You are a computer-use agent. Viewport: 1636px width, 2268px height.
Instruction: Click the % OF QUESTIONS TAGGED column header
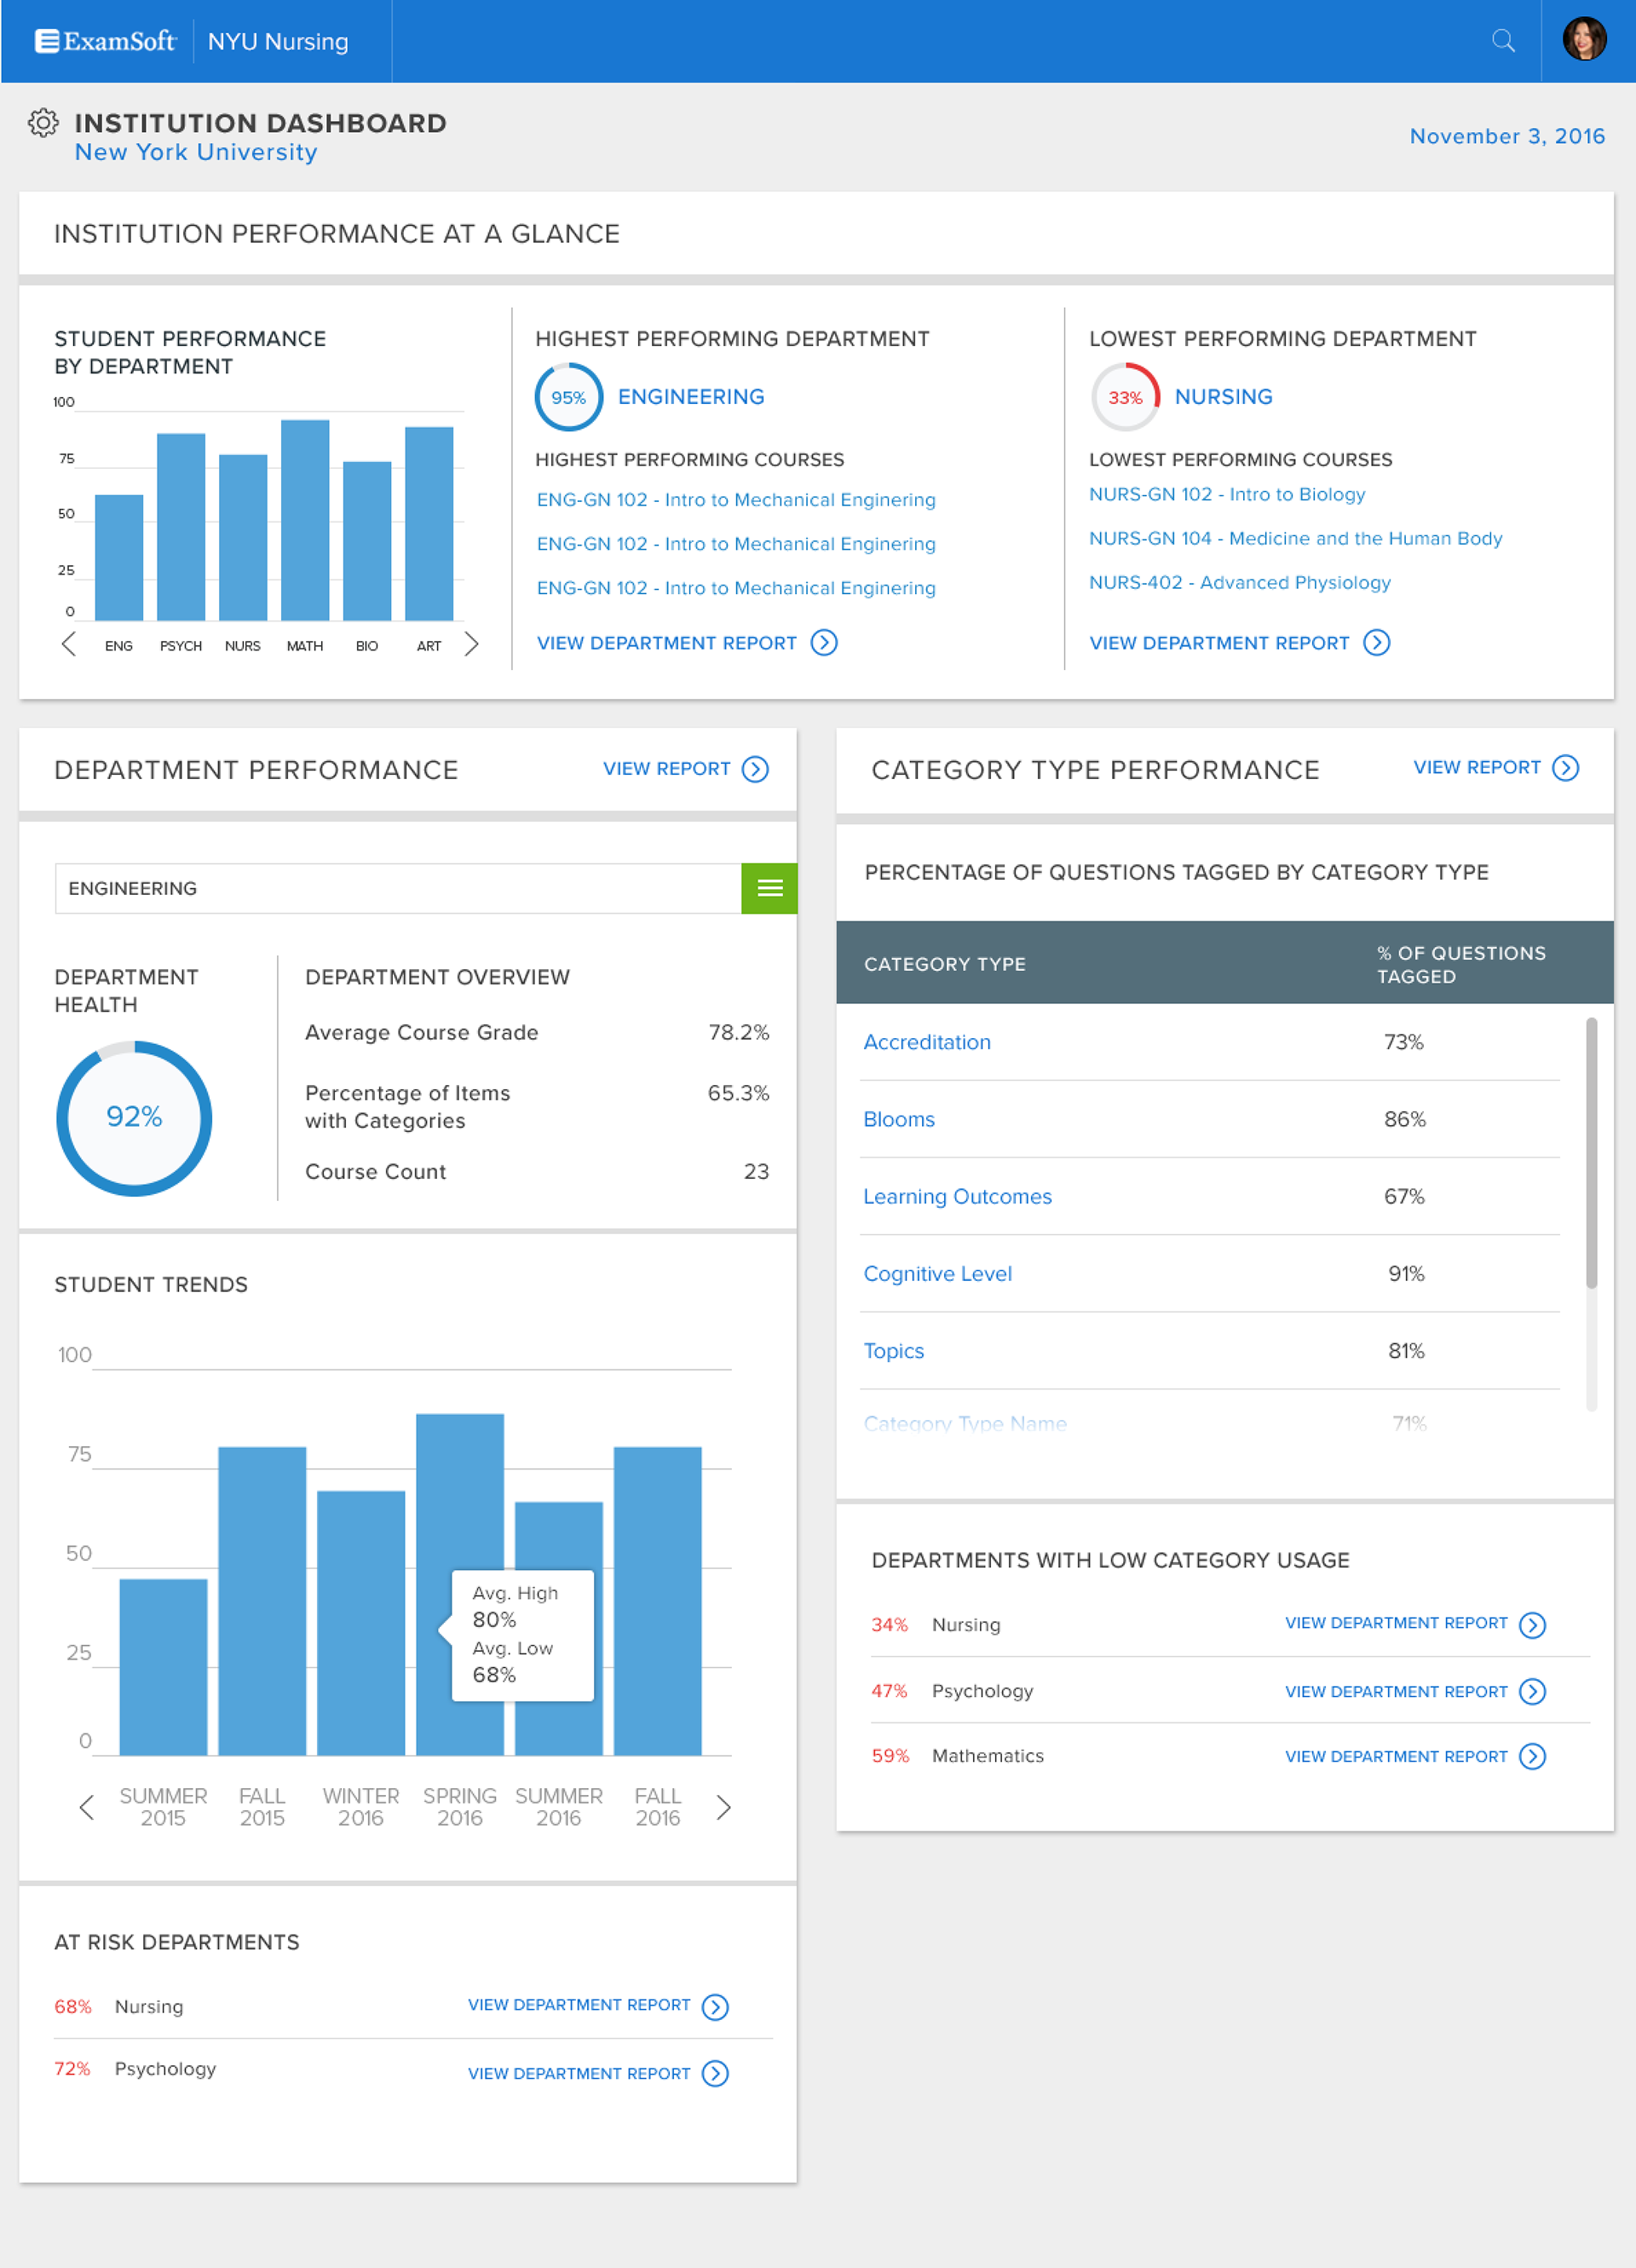1461,964
